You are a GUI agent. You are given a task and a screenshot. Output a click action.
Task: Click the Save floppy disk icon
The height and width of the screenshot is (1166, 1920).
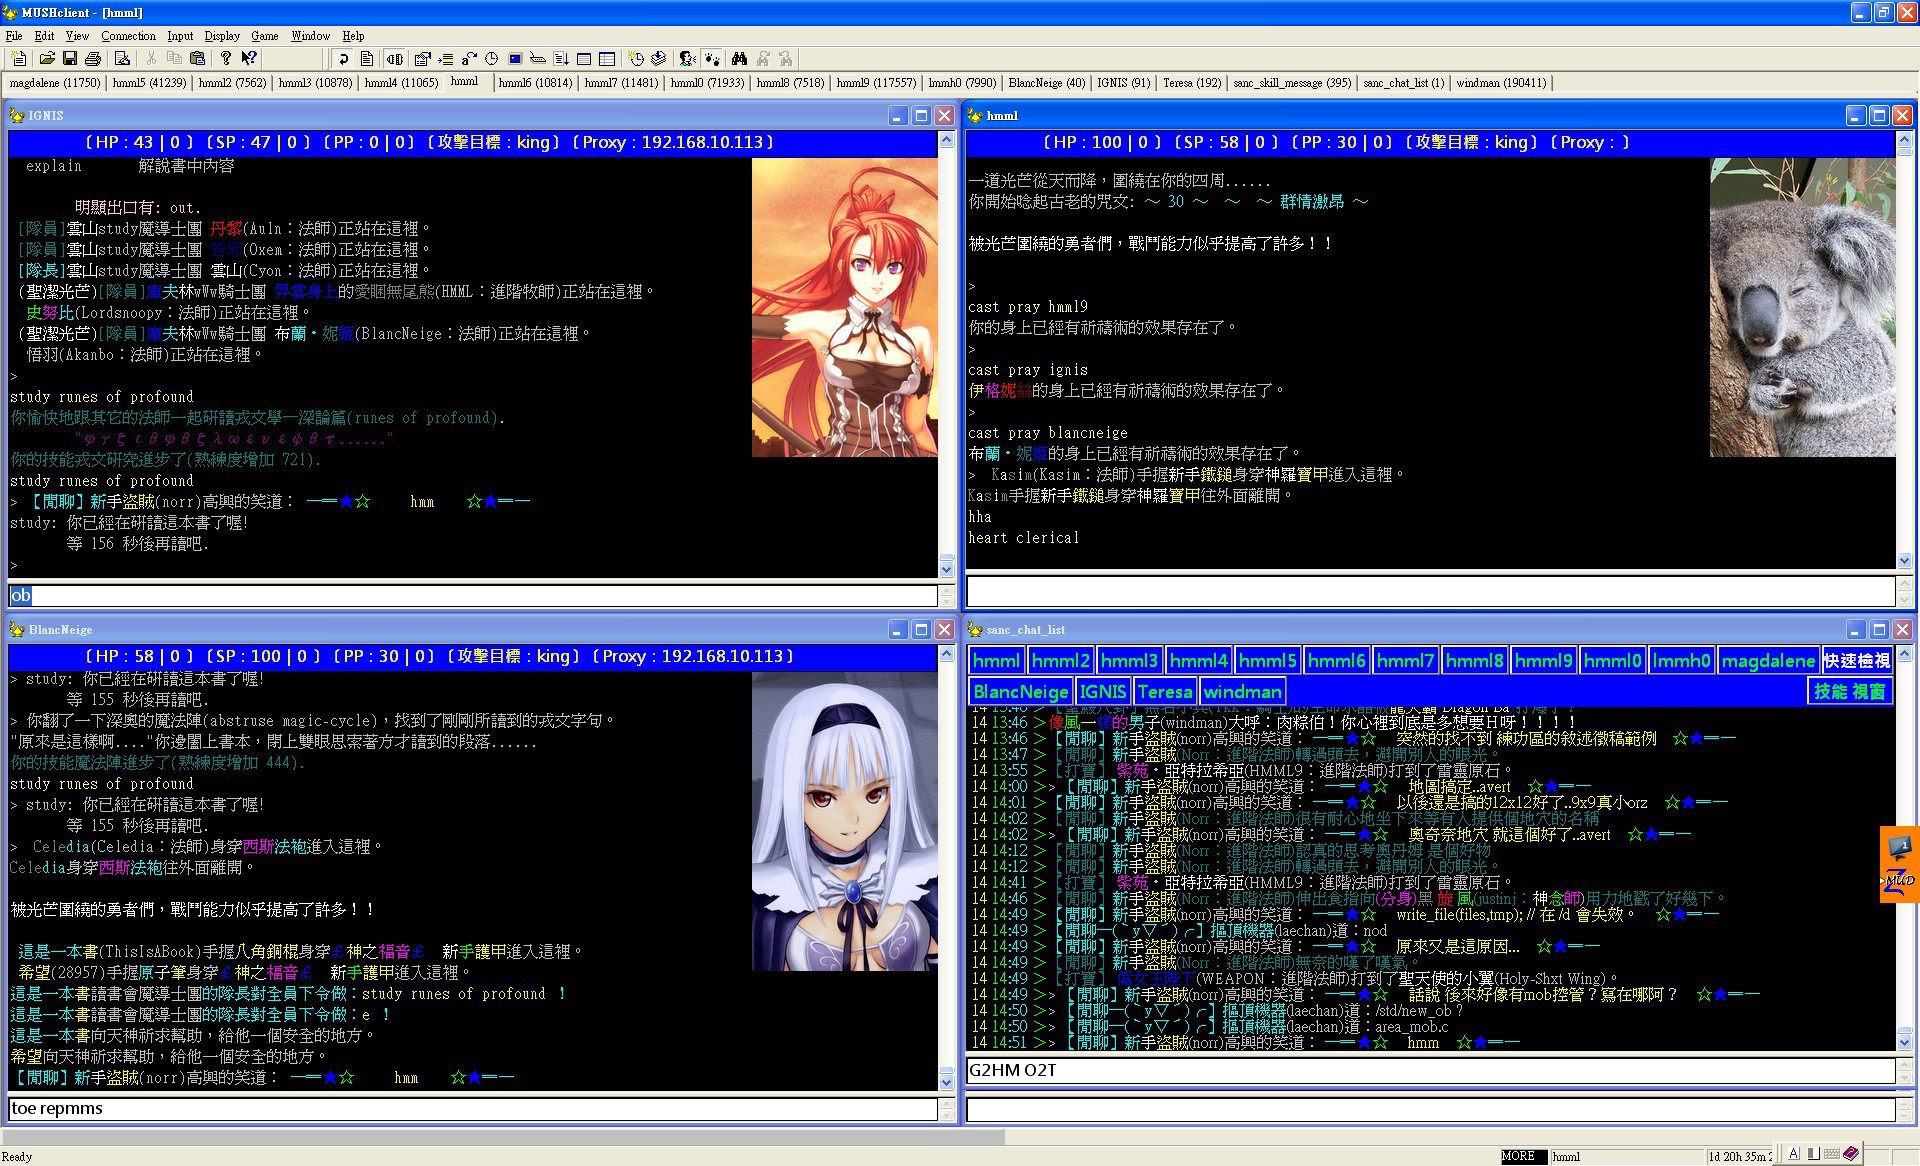click(x=69, y=59)
